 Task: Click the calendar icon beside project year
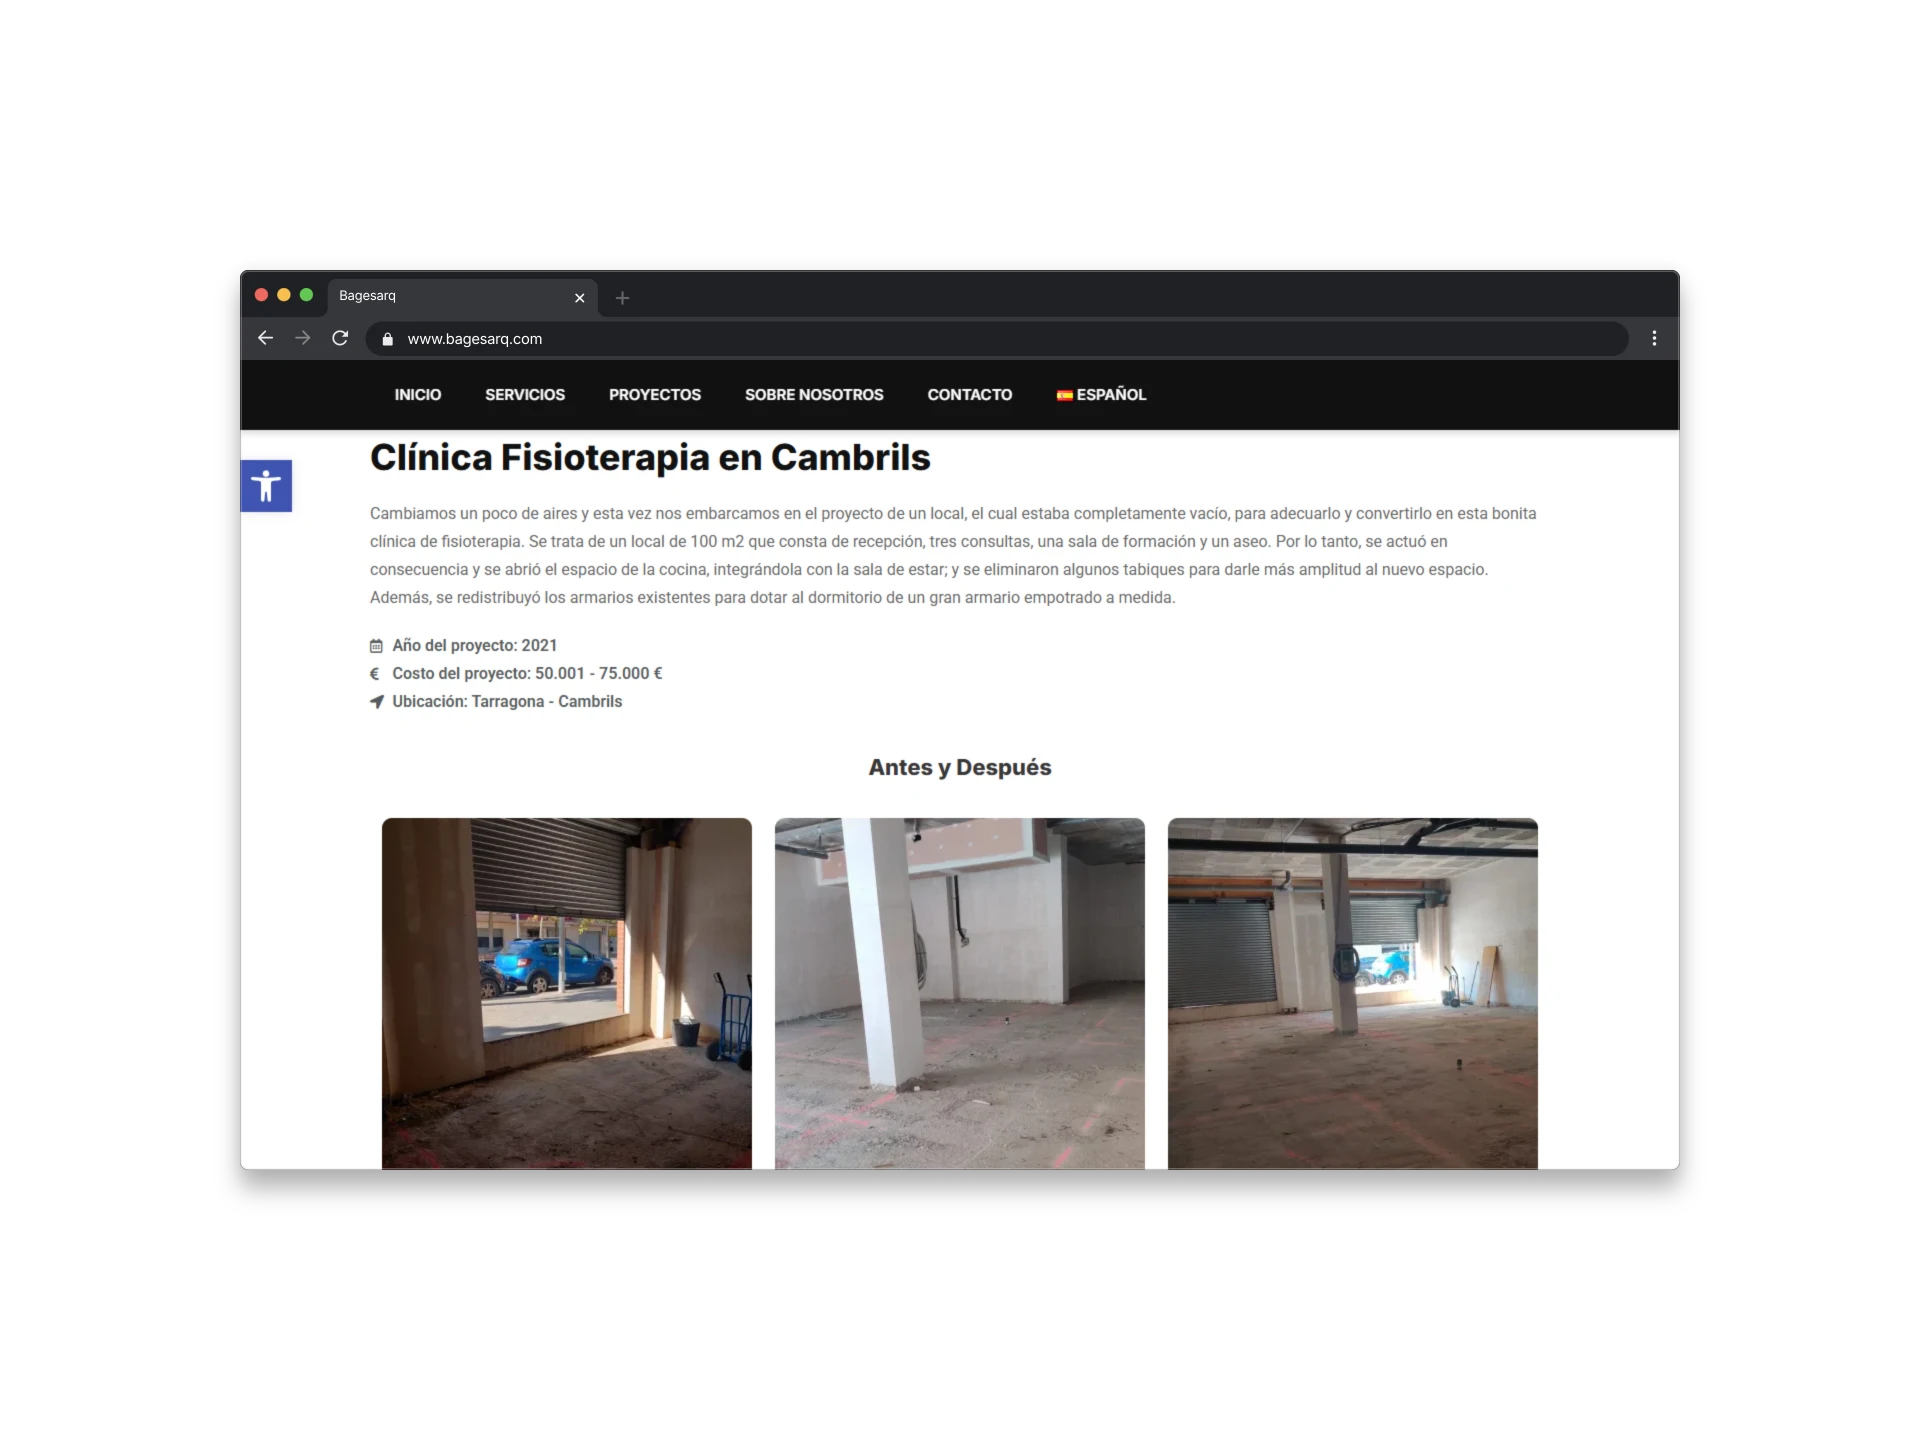click(376, 646)
